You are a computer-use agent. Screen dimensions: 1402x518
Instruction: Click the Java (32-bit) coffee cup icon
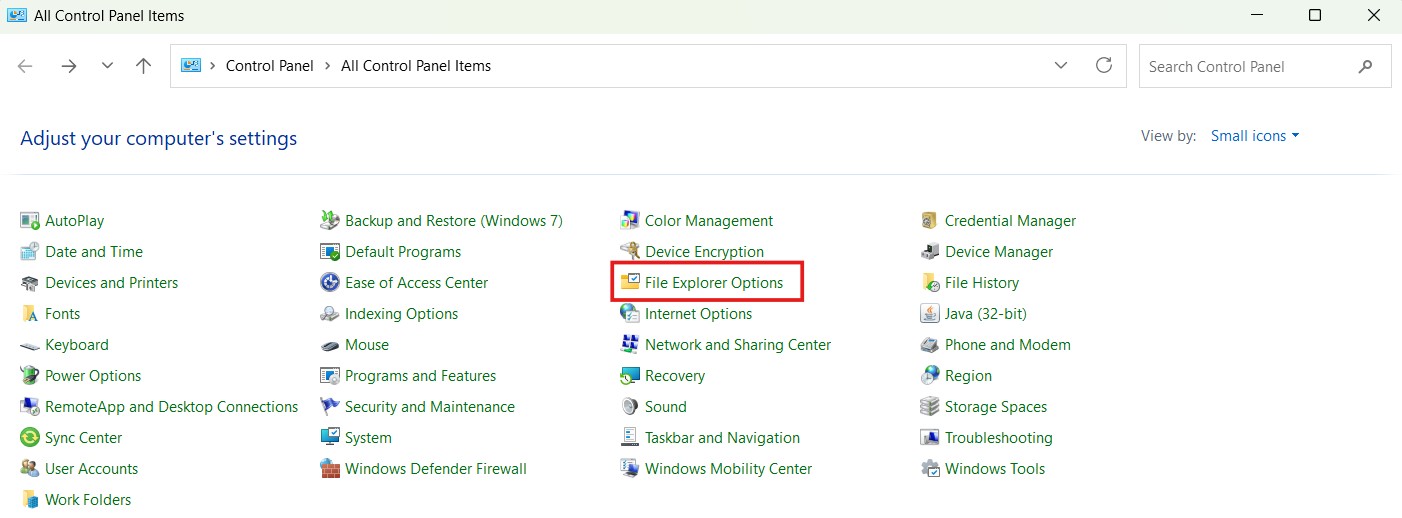[929, 314]
